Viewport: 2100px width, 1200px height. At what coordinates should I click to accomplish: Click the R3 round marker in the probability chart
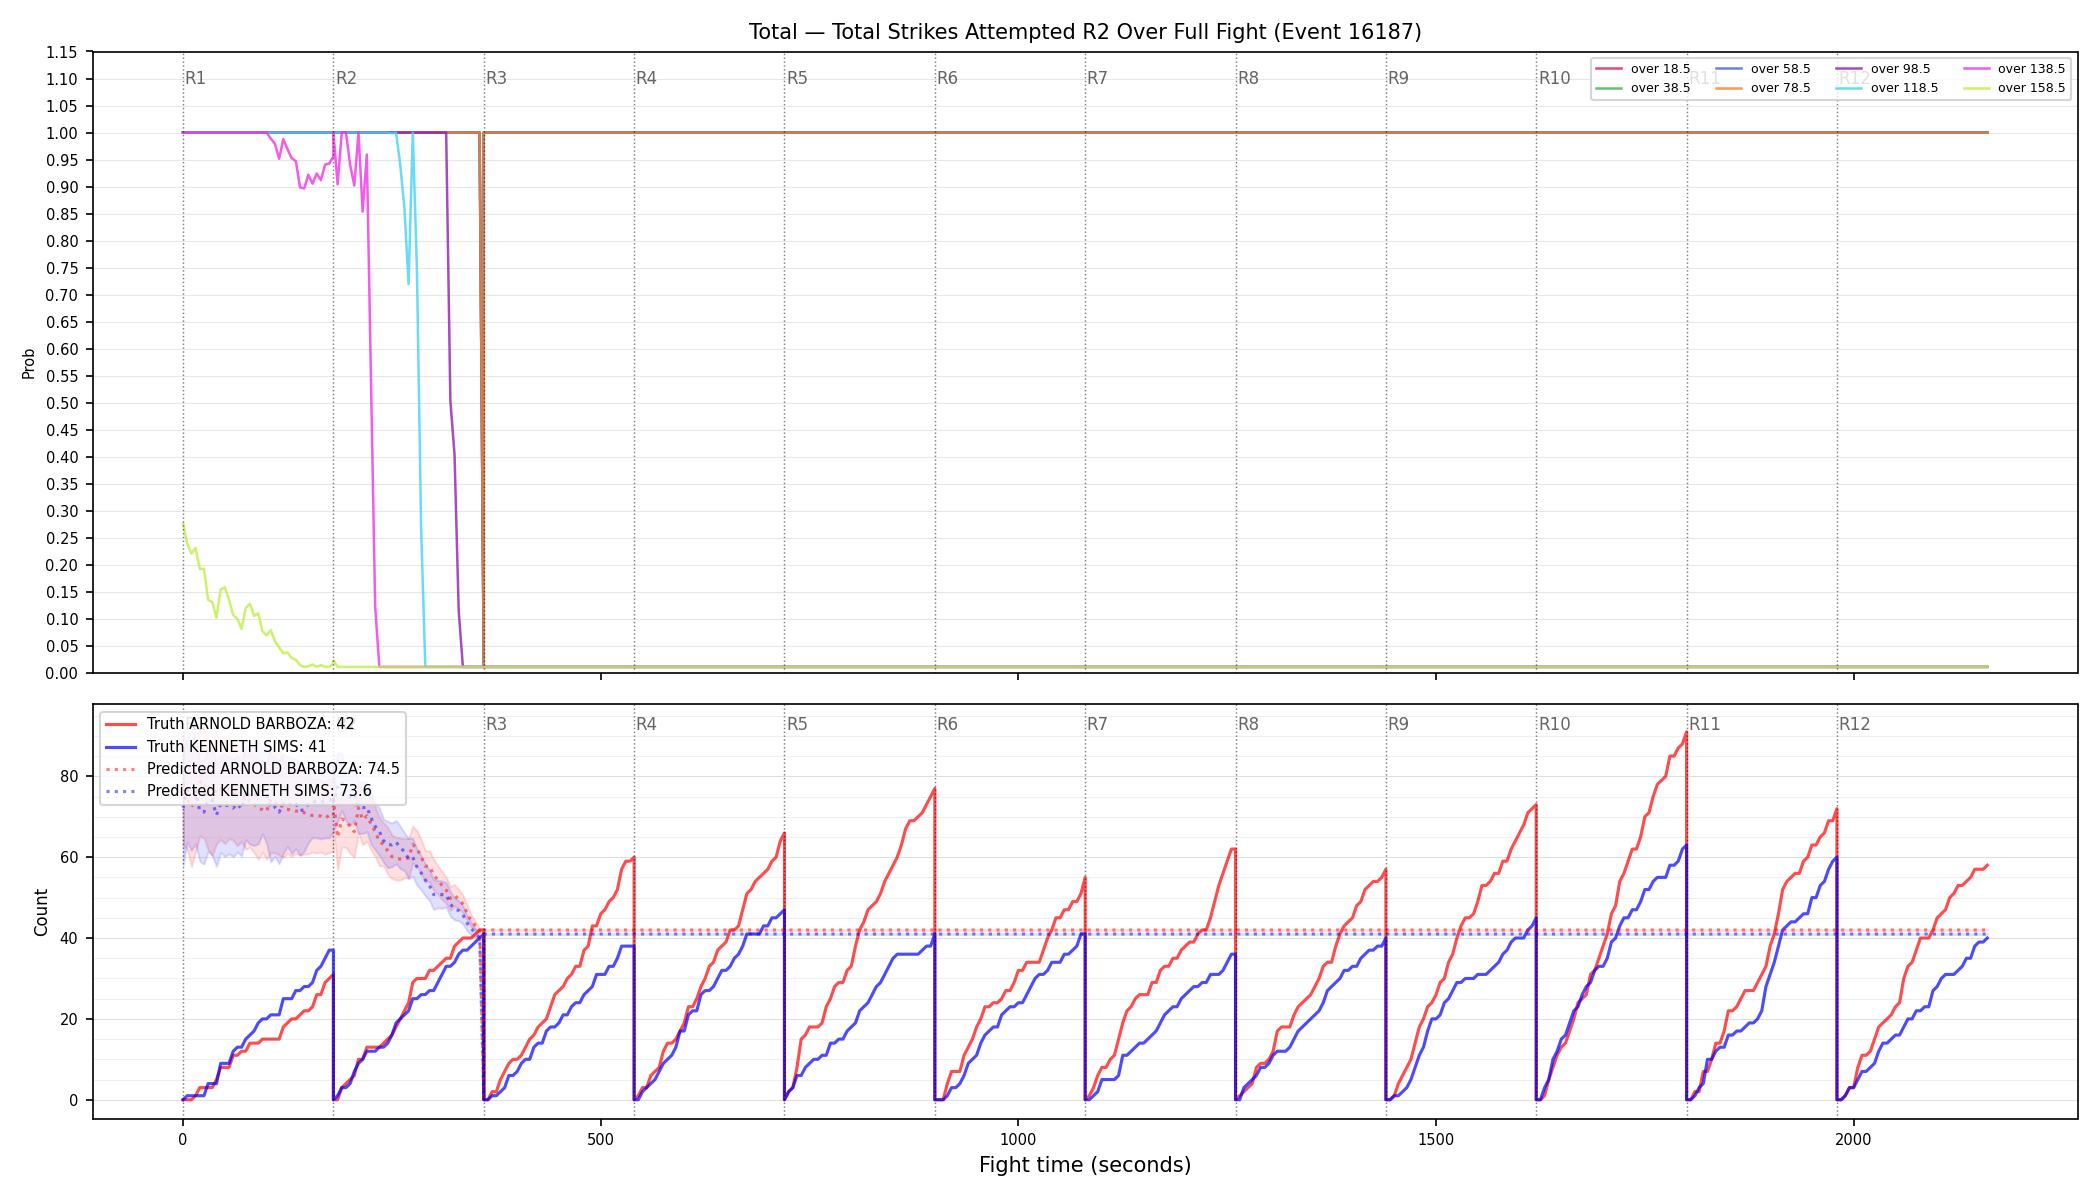click(496, 78)
